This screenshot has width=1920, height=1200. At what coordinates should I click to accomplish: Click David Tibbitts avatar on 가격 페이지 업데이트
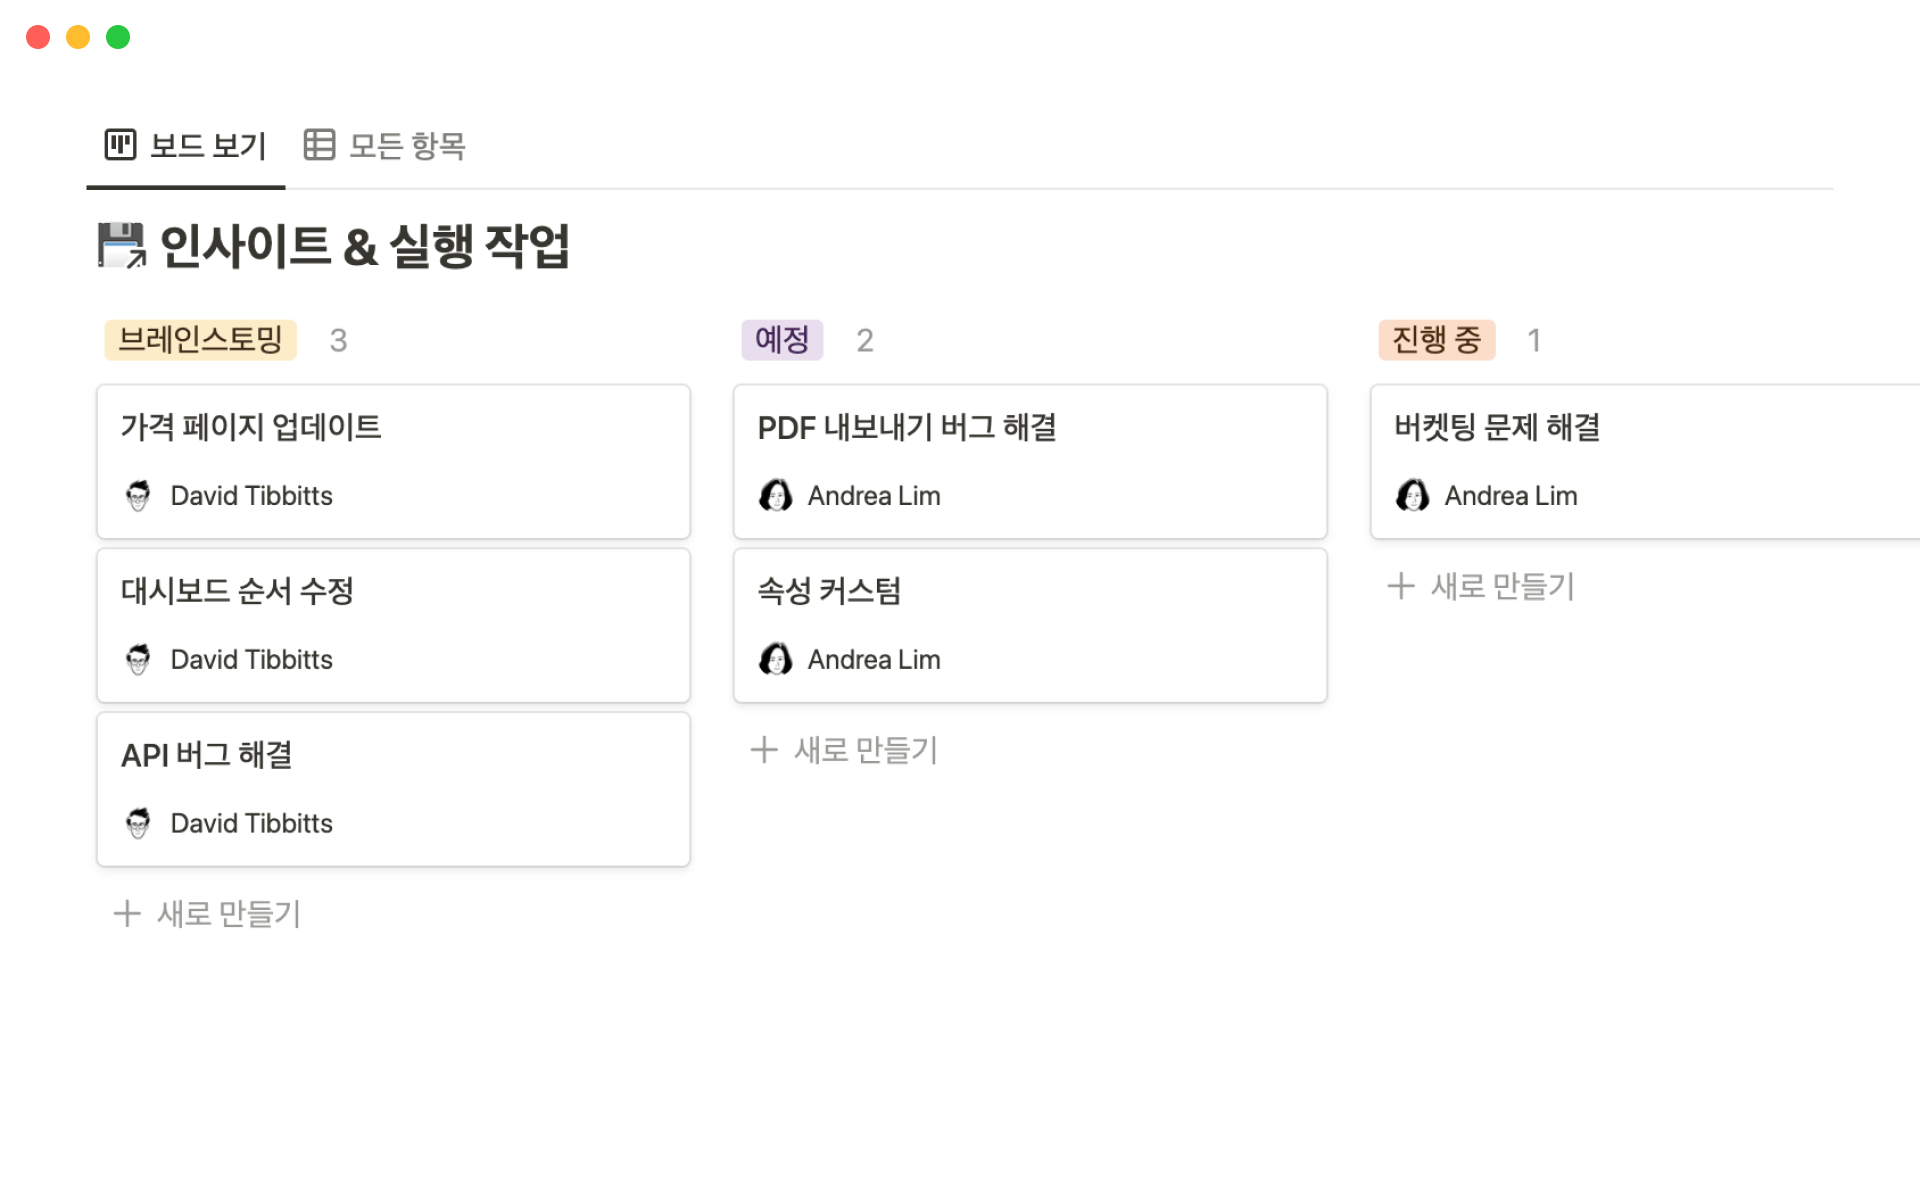(138, 495)
